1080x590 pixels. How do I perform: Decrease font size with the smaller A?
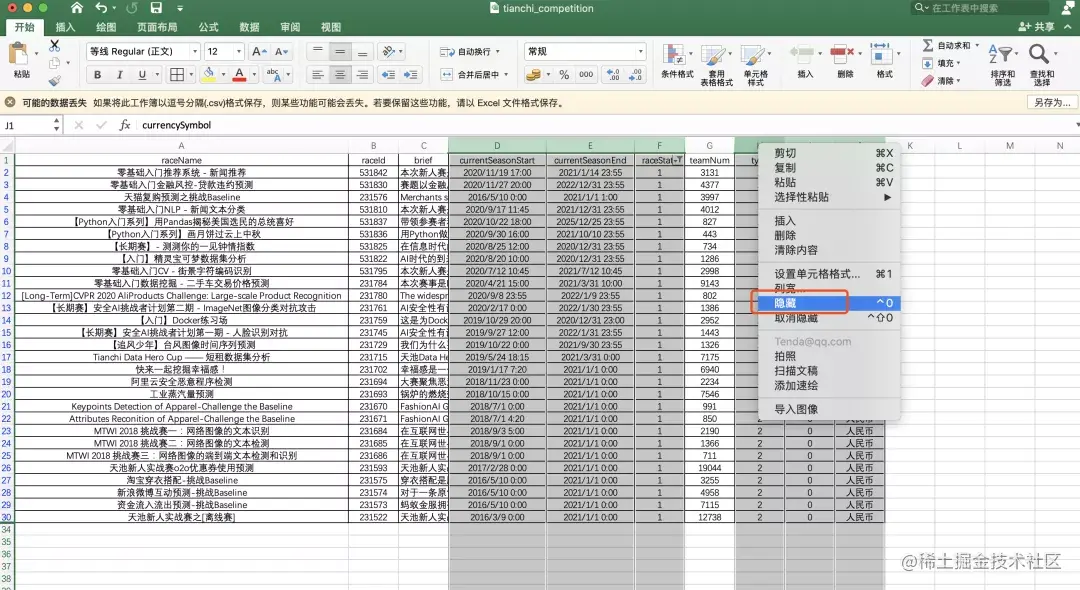(x=282, y=52)
